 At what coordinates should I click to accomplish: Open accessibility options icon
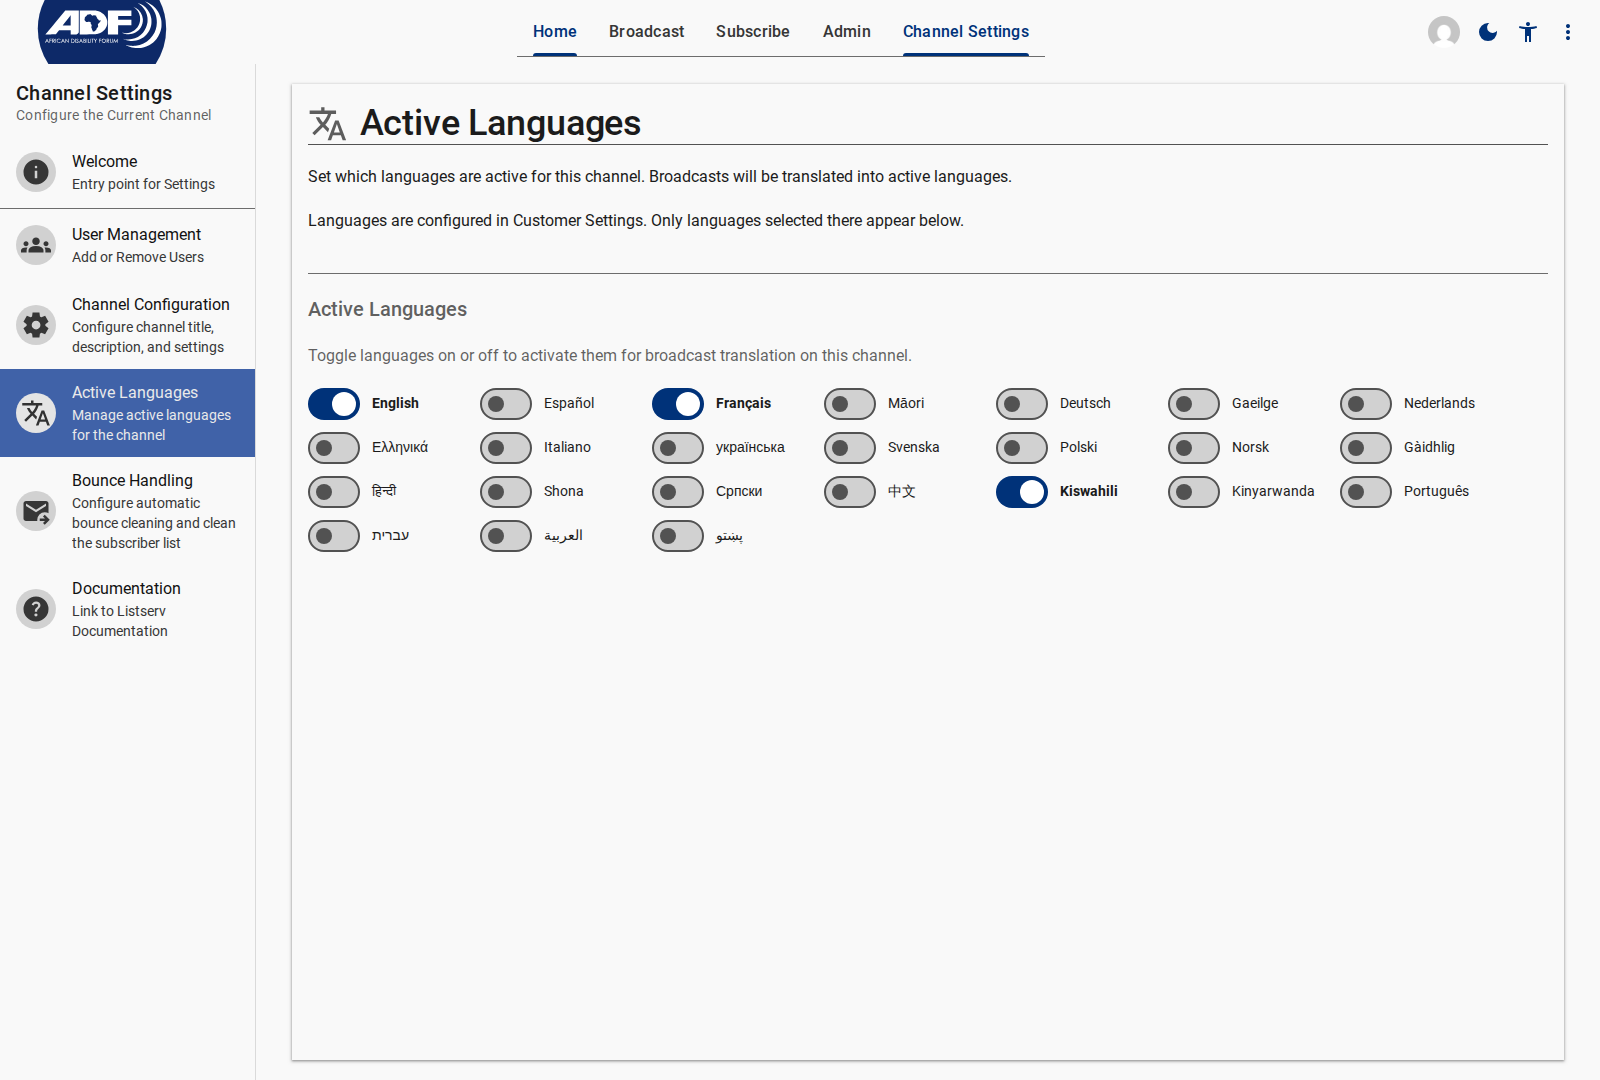(1528, 32)
